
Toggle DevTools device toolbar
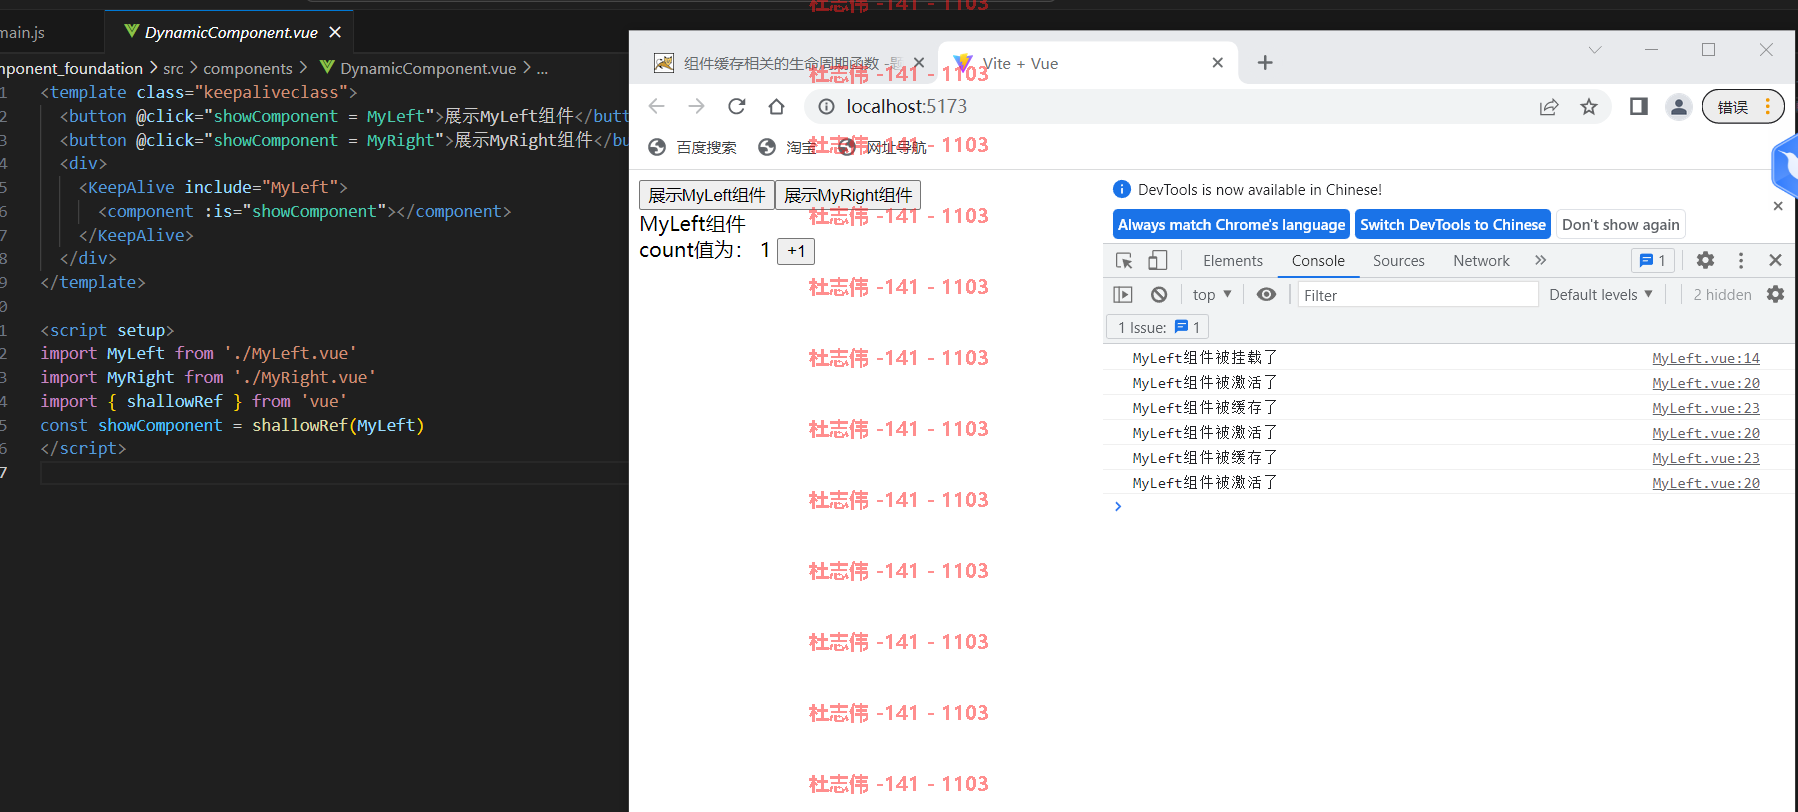coord(1157,261)
